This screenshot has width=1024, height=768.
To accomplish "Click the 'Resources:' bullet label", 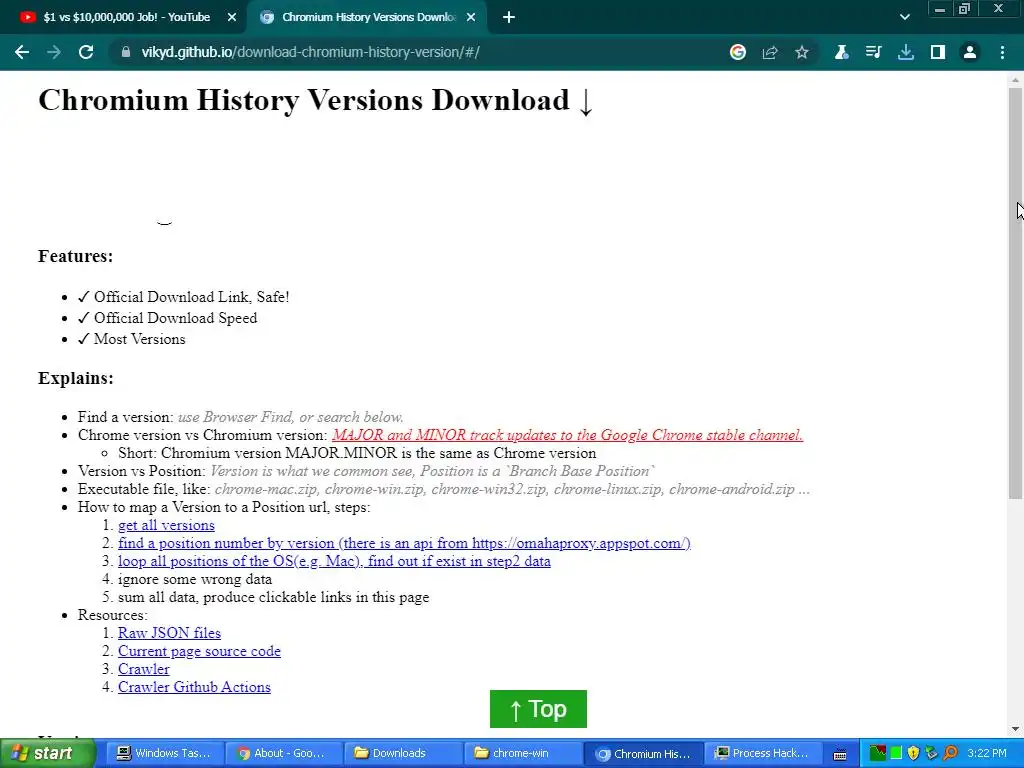I will tap(112, 615).
